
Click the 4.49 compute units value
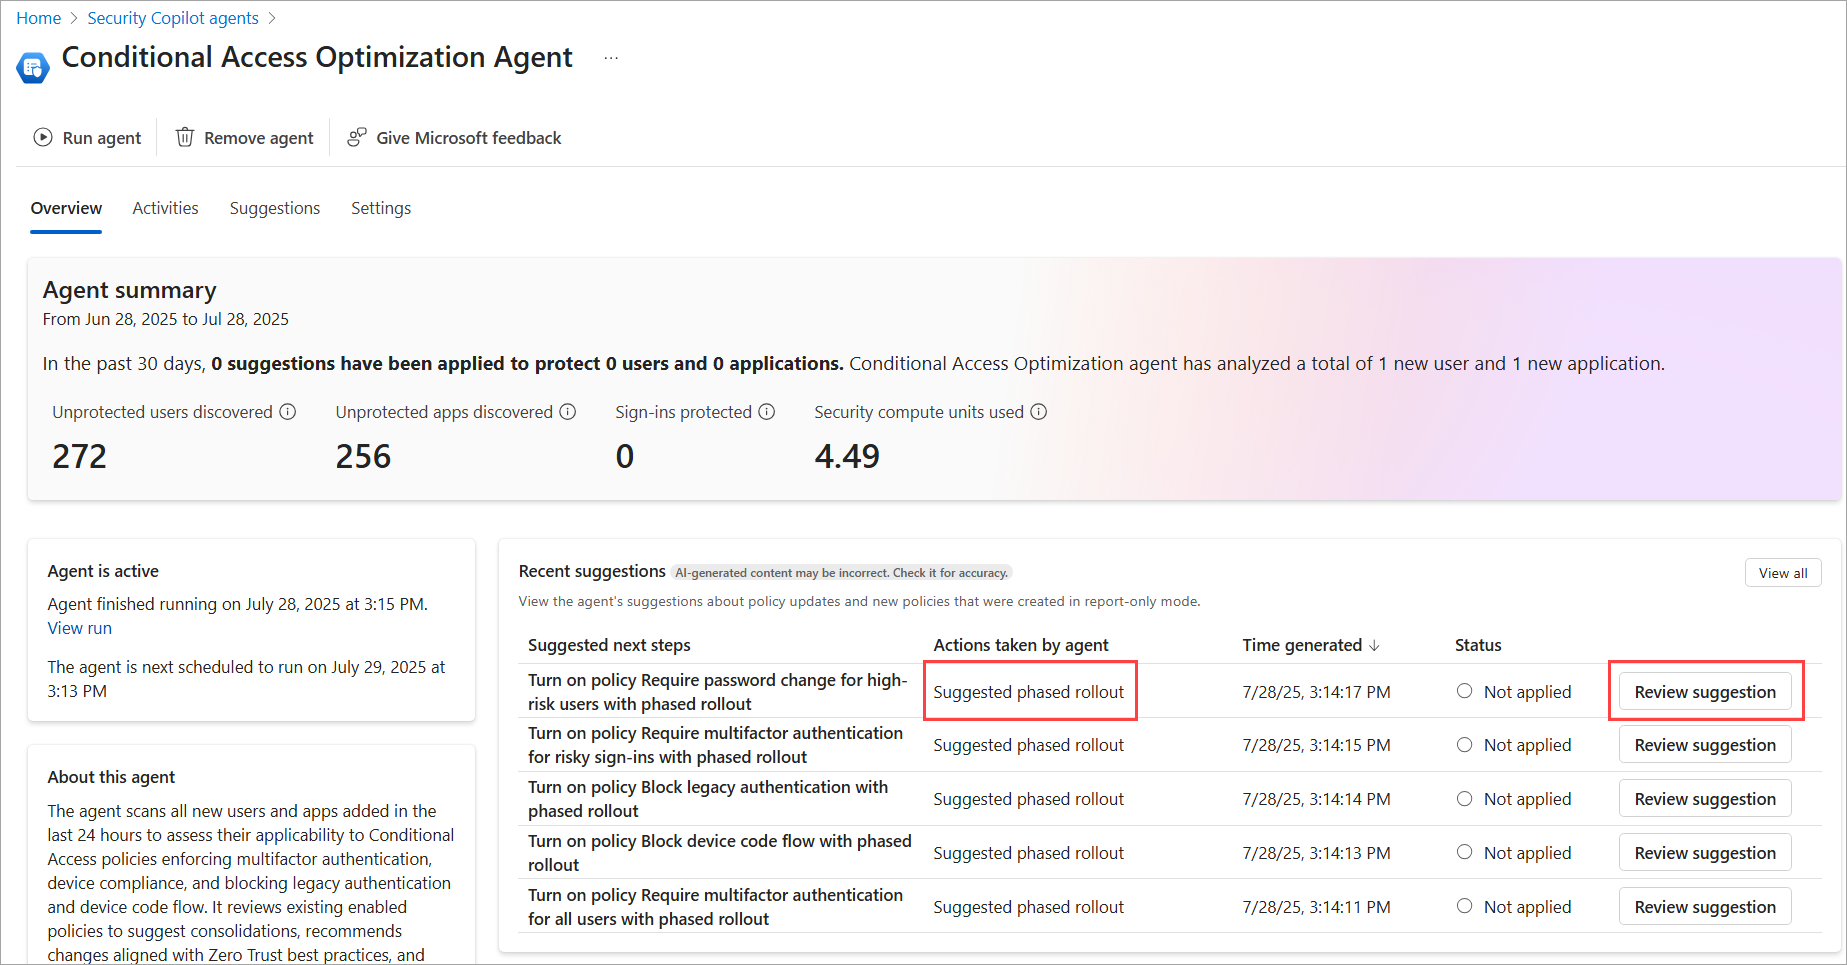[847, 456]
